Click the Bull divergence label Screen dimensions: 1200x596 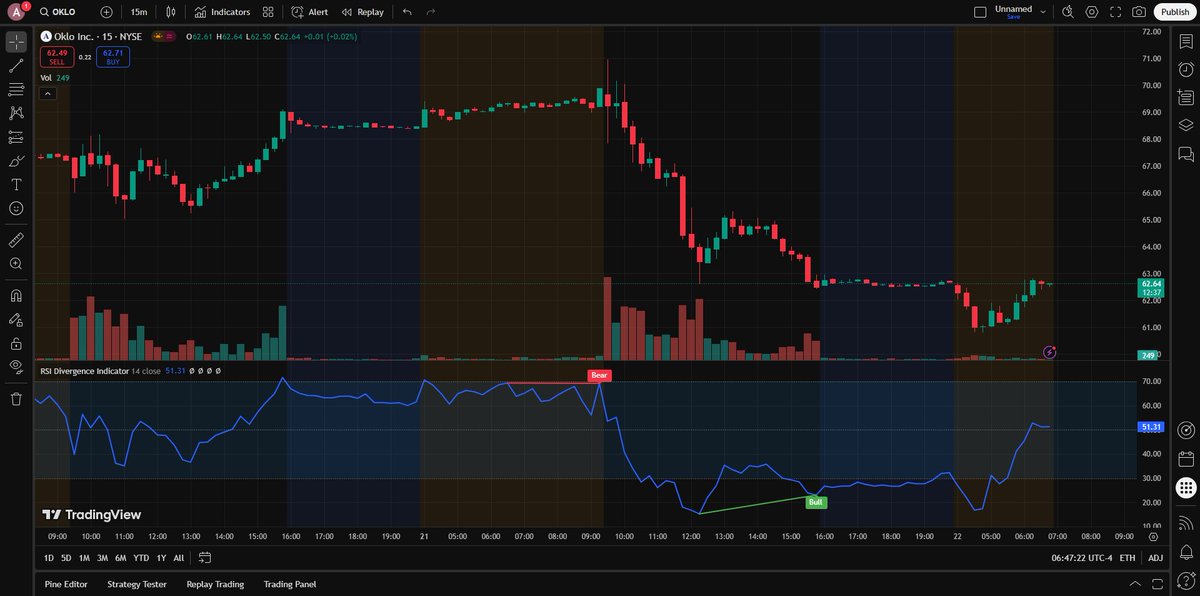pos(815,502)
